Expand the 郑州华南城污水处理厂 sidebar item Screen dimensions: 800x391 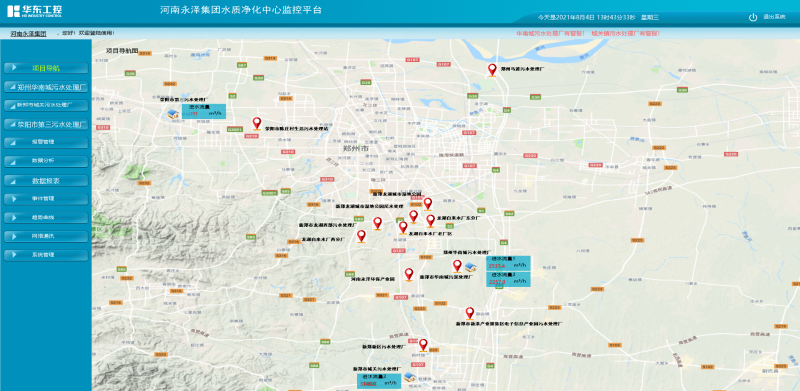click(46, 87)
